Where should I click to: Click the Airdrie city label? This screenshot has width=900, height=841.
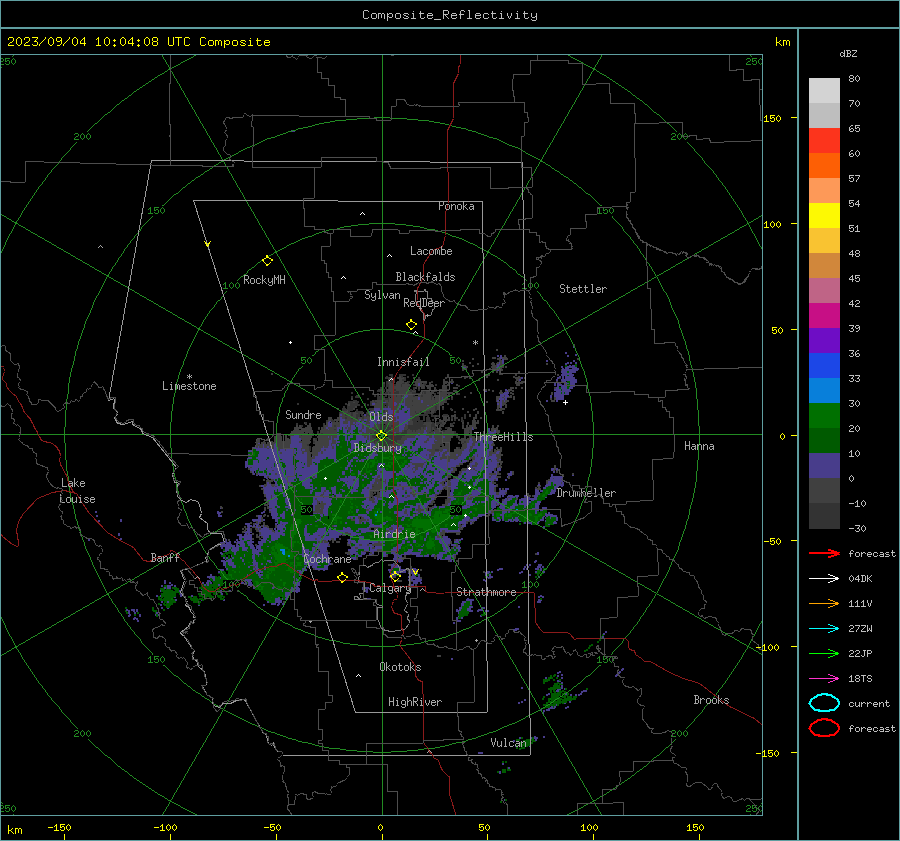[x=394, y=534]
